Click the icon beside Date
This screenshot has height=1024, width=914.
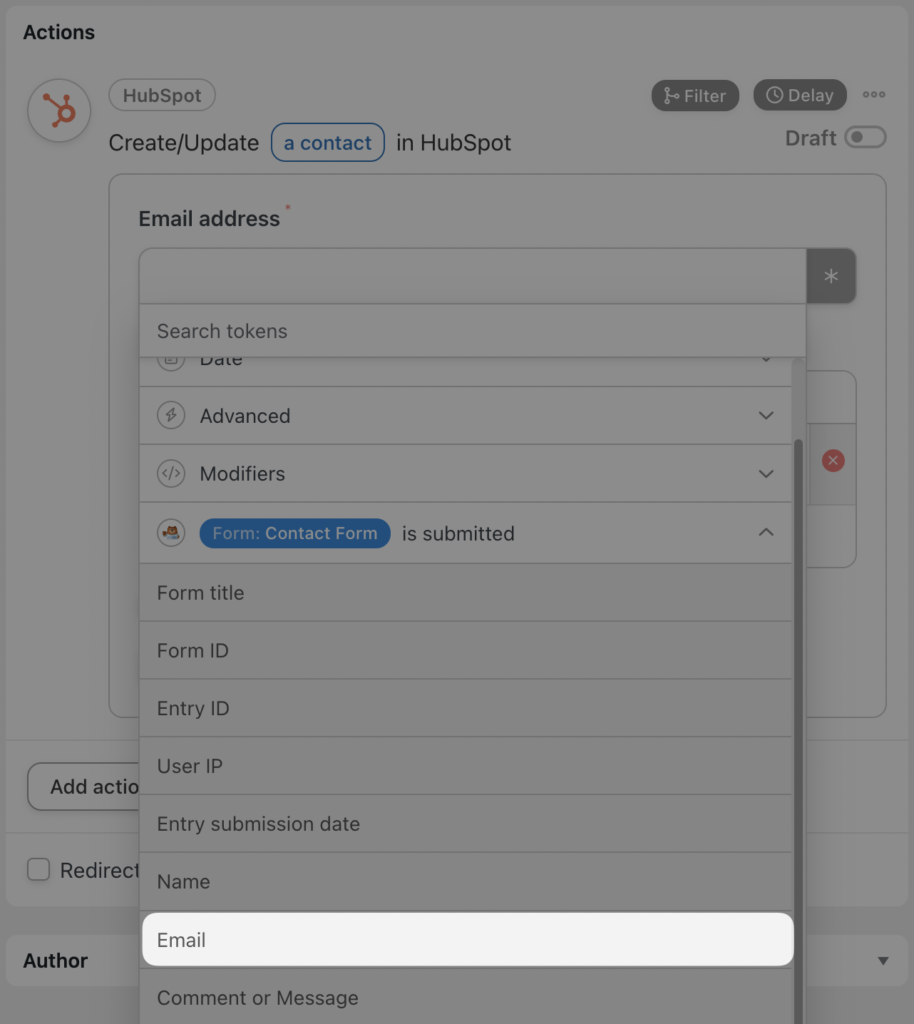[171, 358]
